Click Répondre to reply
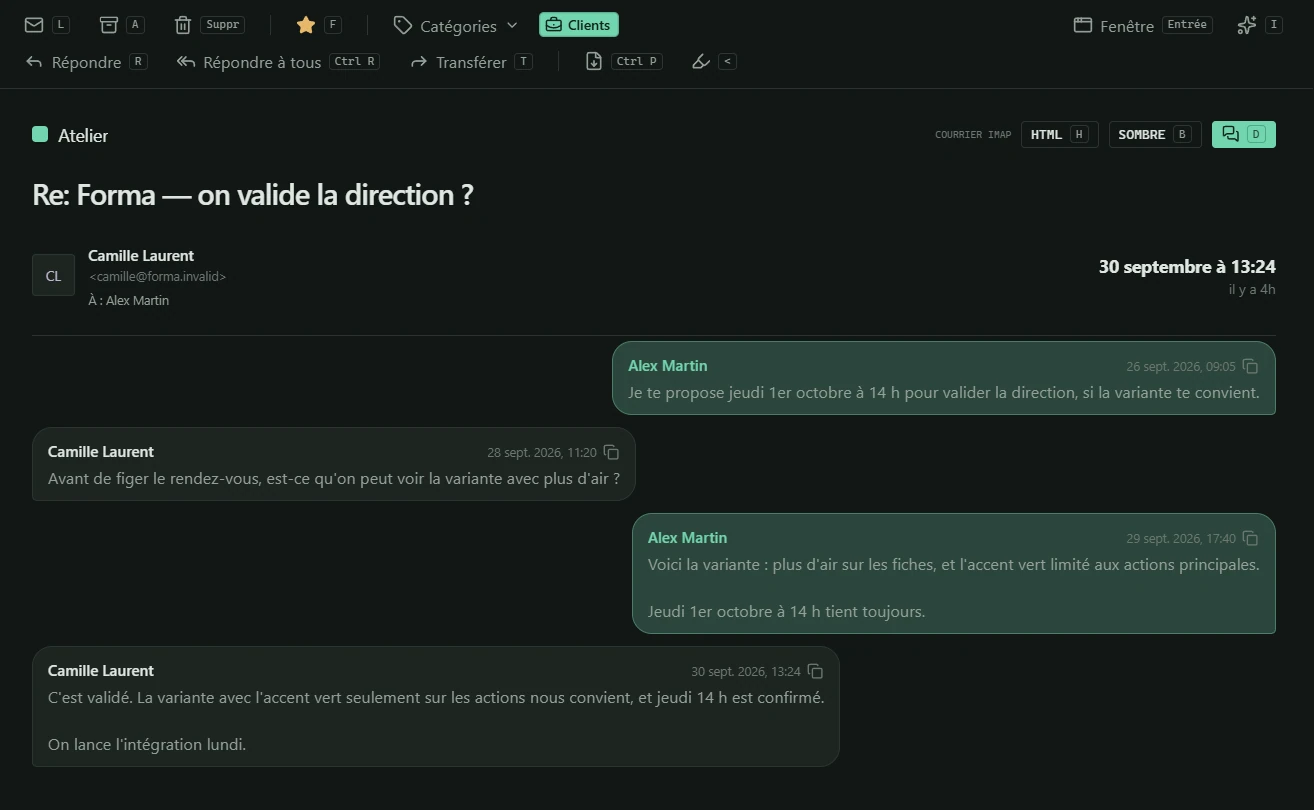The image size is (1314, 810). pyautogui.click(x=86, y=62)
